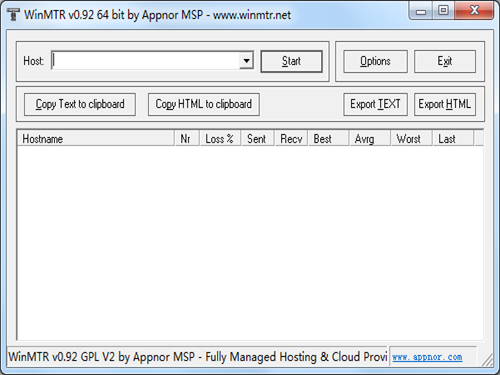Viewport: 500px width, 375px height.
Task: Open the Options dialog
Action: click(375, 61)
